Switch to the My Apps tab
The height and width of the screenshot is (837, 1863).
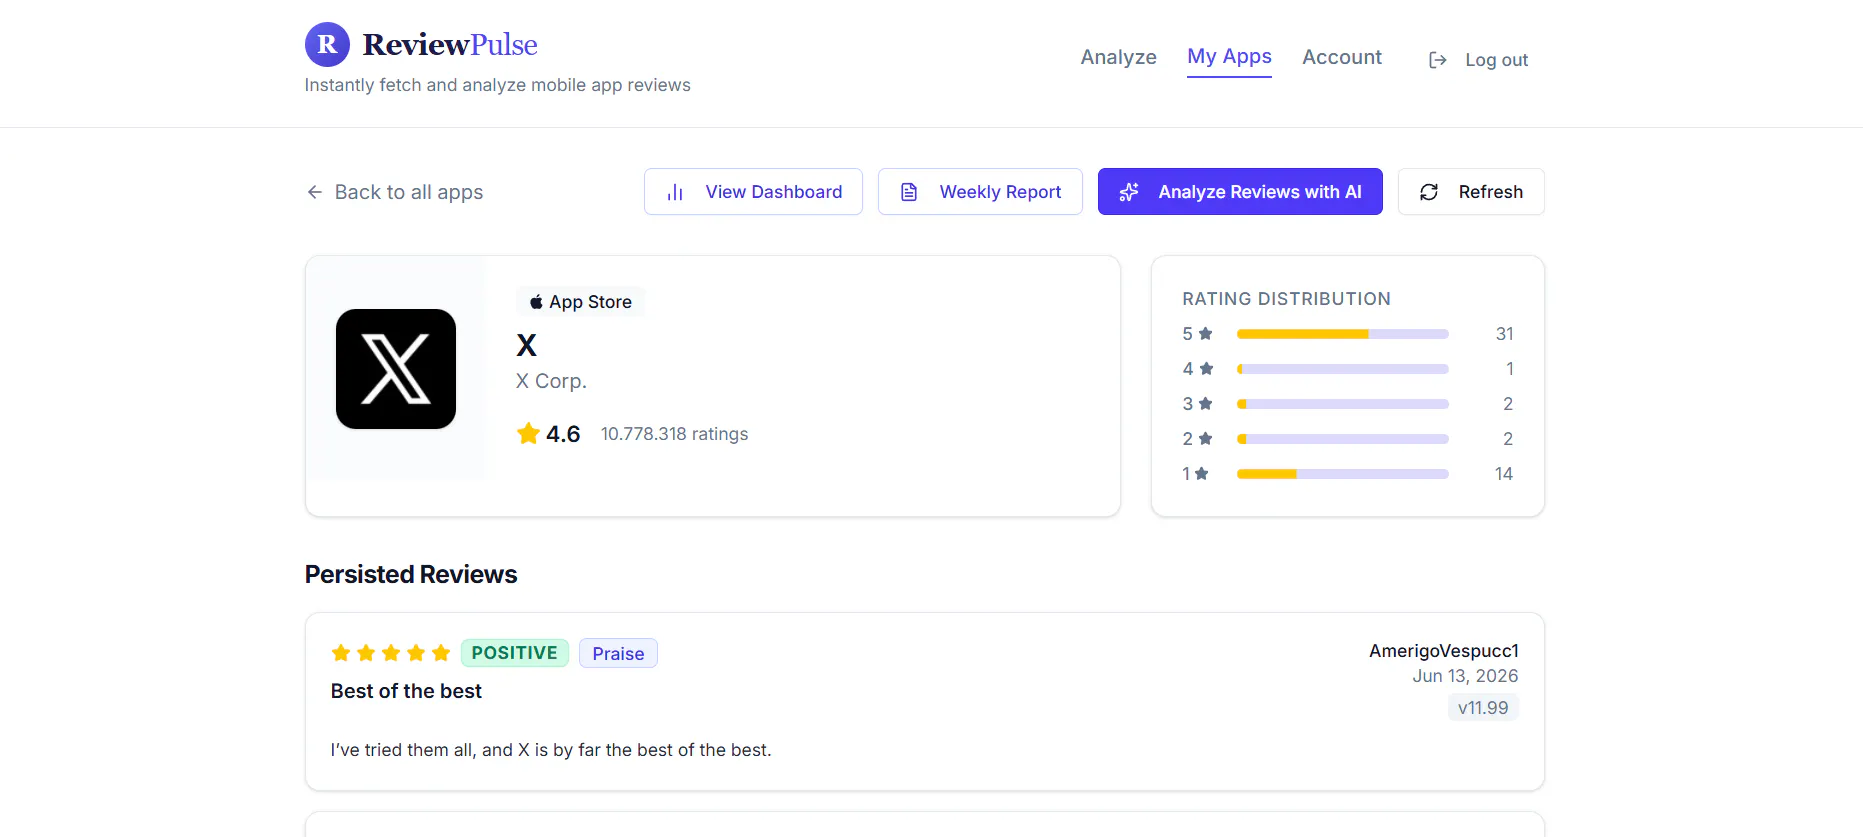[x=1229, y=57]
